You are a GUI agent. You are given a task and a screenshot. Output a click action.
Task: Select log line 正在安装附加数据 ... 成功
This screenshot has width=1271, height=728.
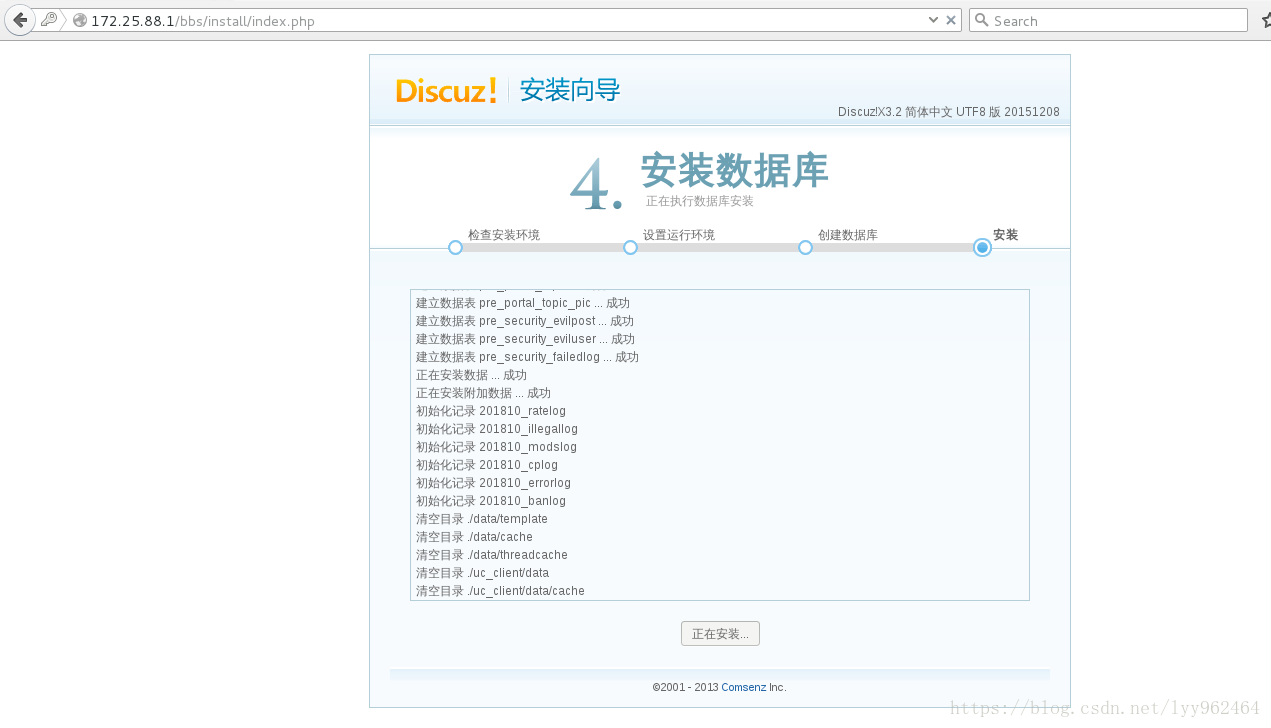tap(483, 393)
